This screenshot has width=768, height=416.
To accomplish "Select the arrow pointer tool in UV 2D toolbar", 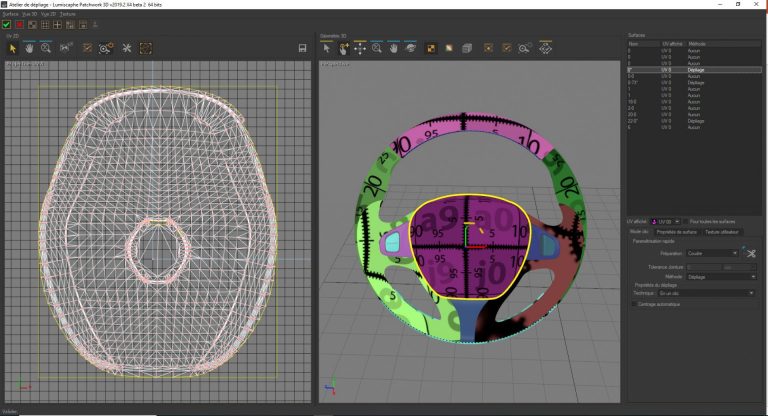I will (13, 47).
